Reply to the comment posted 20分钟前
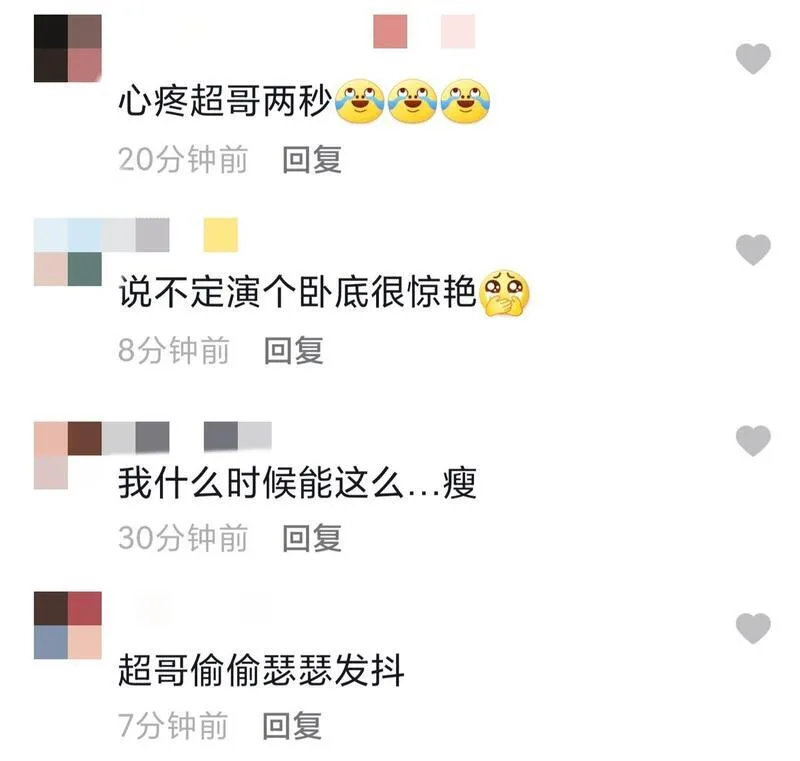The height and width of the screenshot is (761, 800). coord(312,160)
